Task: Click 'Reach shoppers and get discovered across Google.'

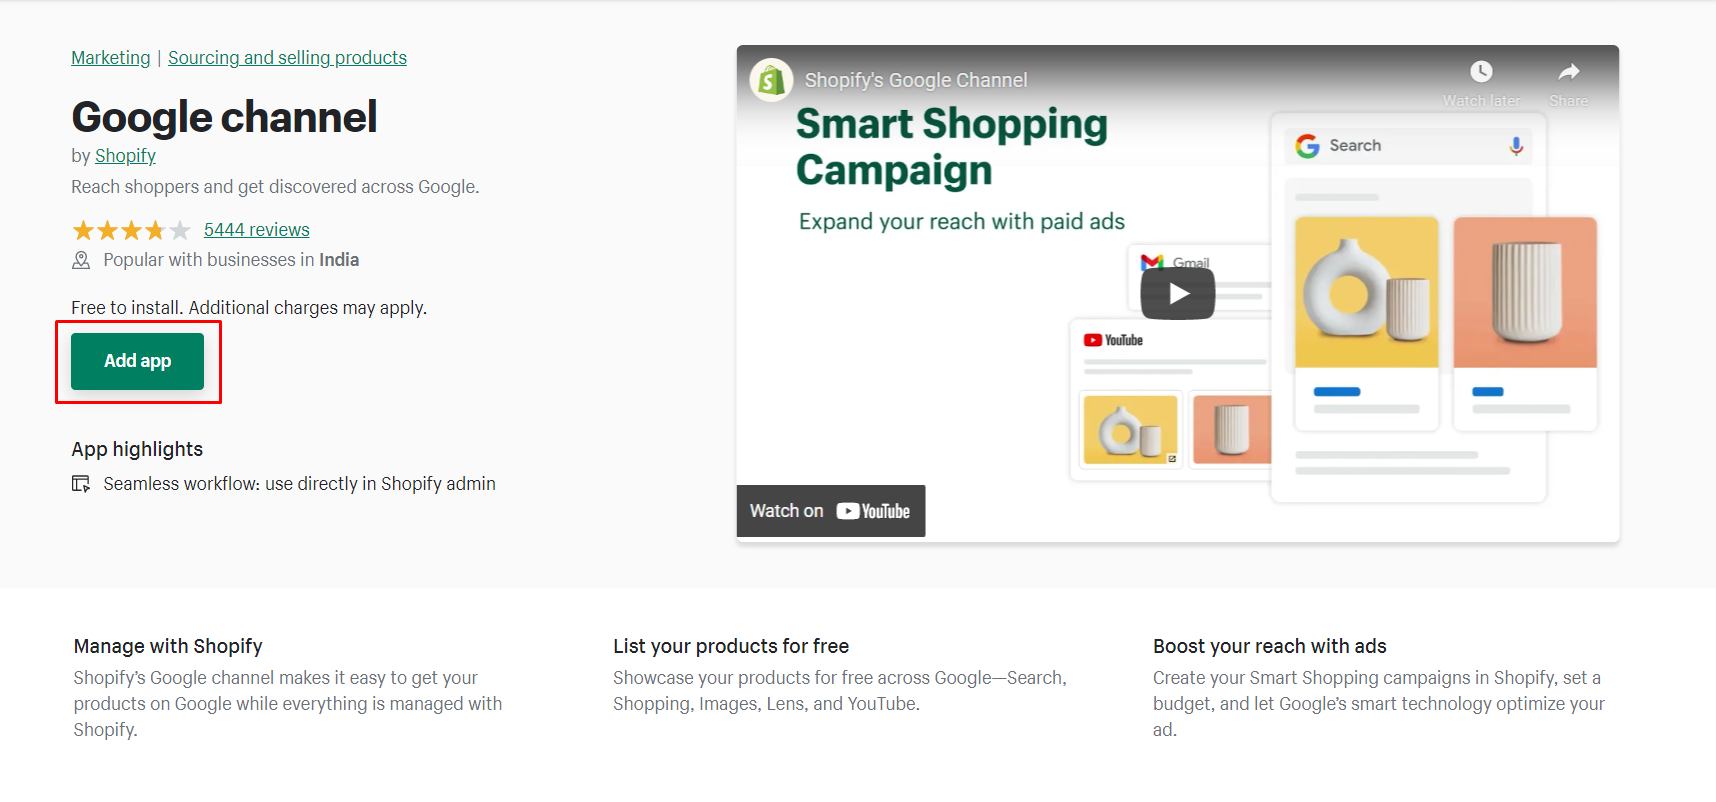Action: 275,187
